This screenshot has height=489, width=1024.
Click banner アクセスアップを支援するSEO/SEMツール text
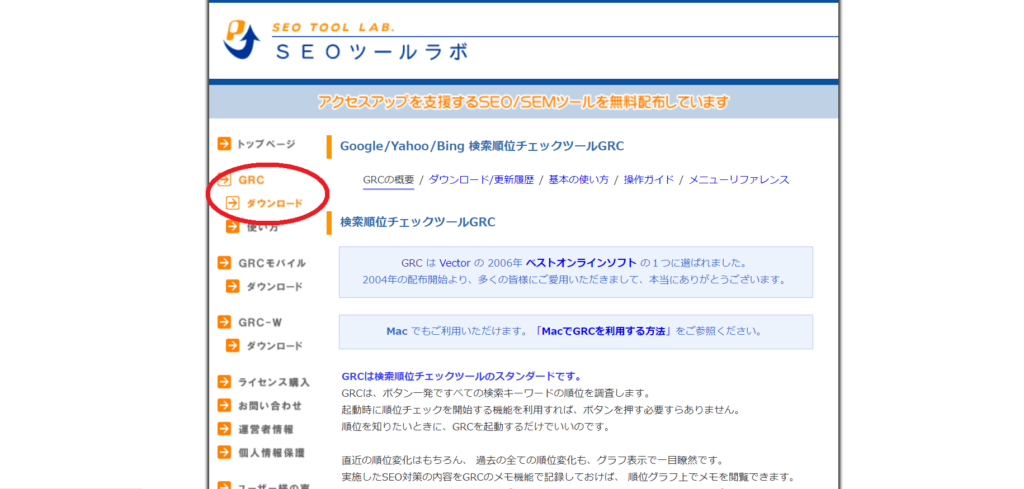point(523,103)
